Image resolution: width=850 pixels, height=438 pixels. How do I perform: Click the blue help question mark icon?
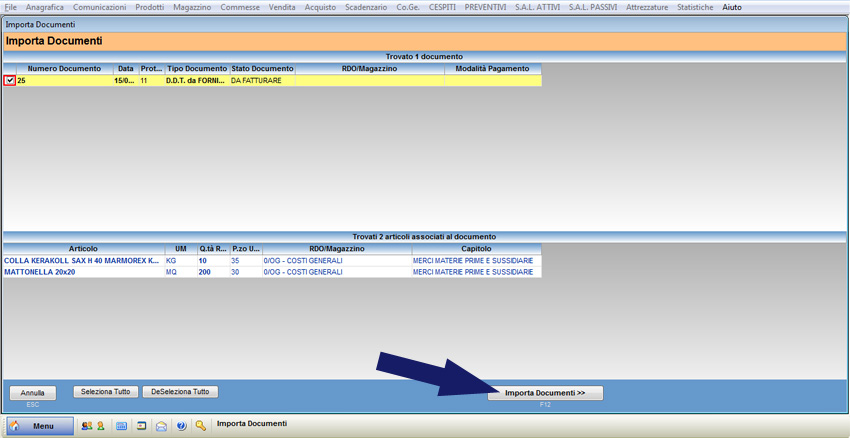pyautogui.click(x=181, y=426)
